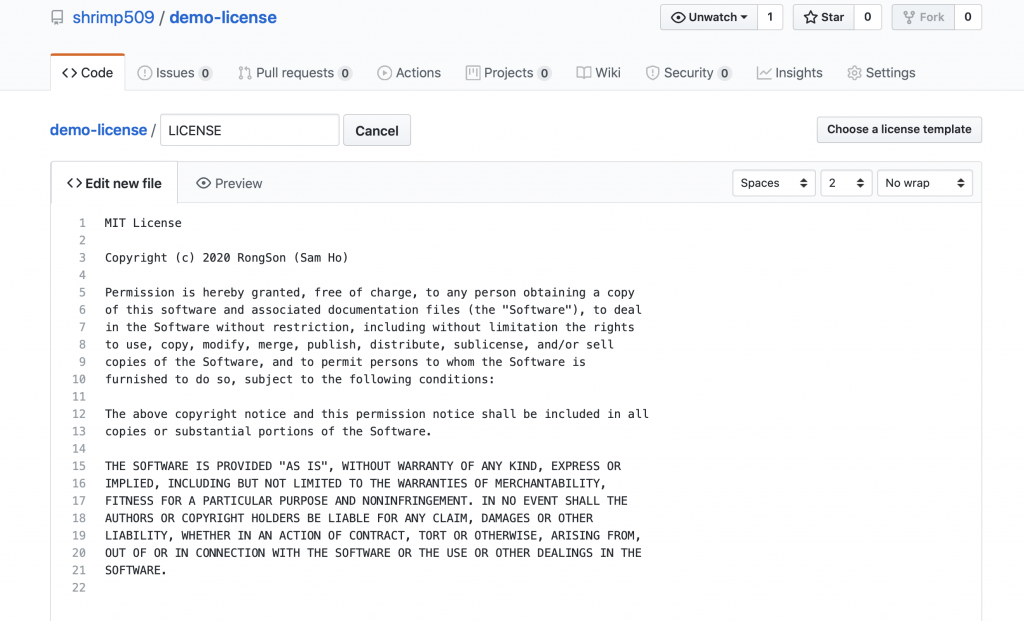Click line "AUTHORS OR COPYRIGHT HOLDERS BE LIABLE"
The width and height of the screenshot is (1024, 621).
pyautogui.click(x=349, y=518)
